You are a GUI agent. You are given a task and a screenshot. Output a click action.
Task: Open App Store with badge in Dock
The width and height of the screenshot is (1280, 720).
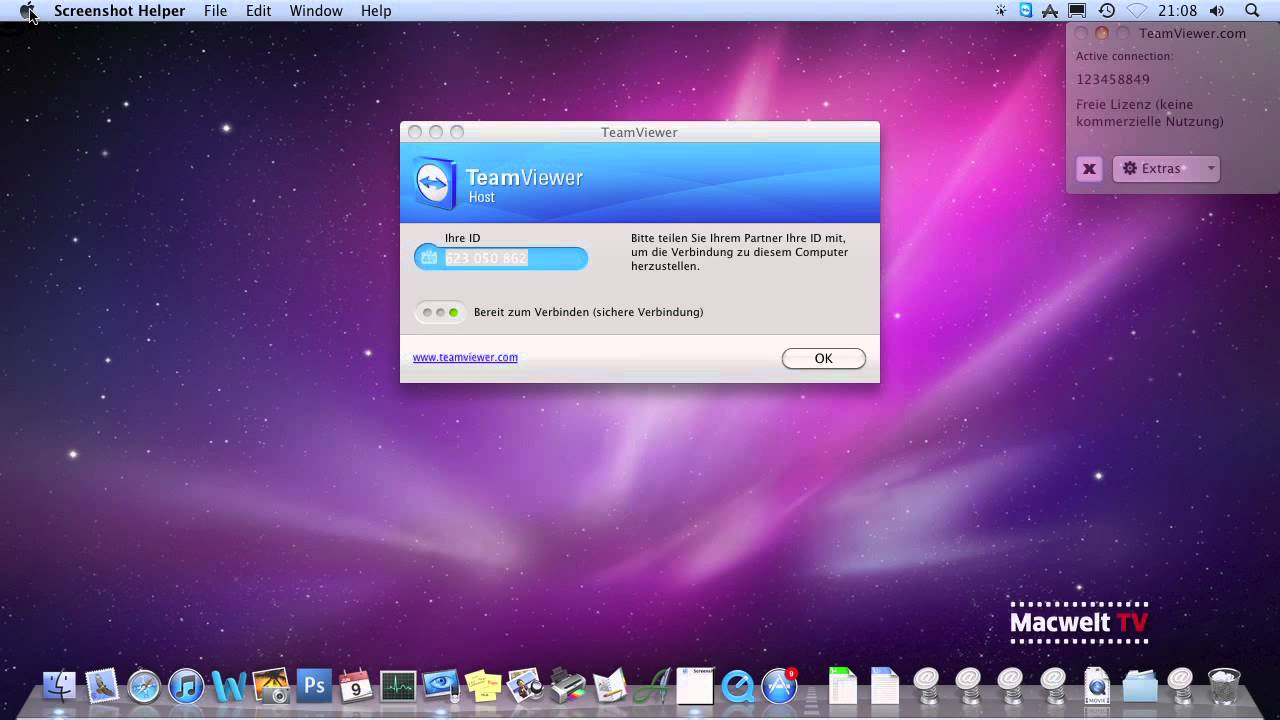tap(780, 686)
